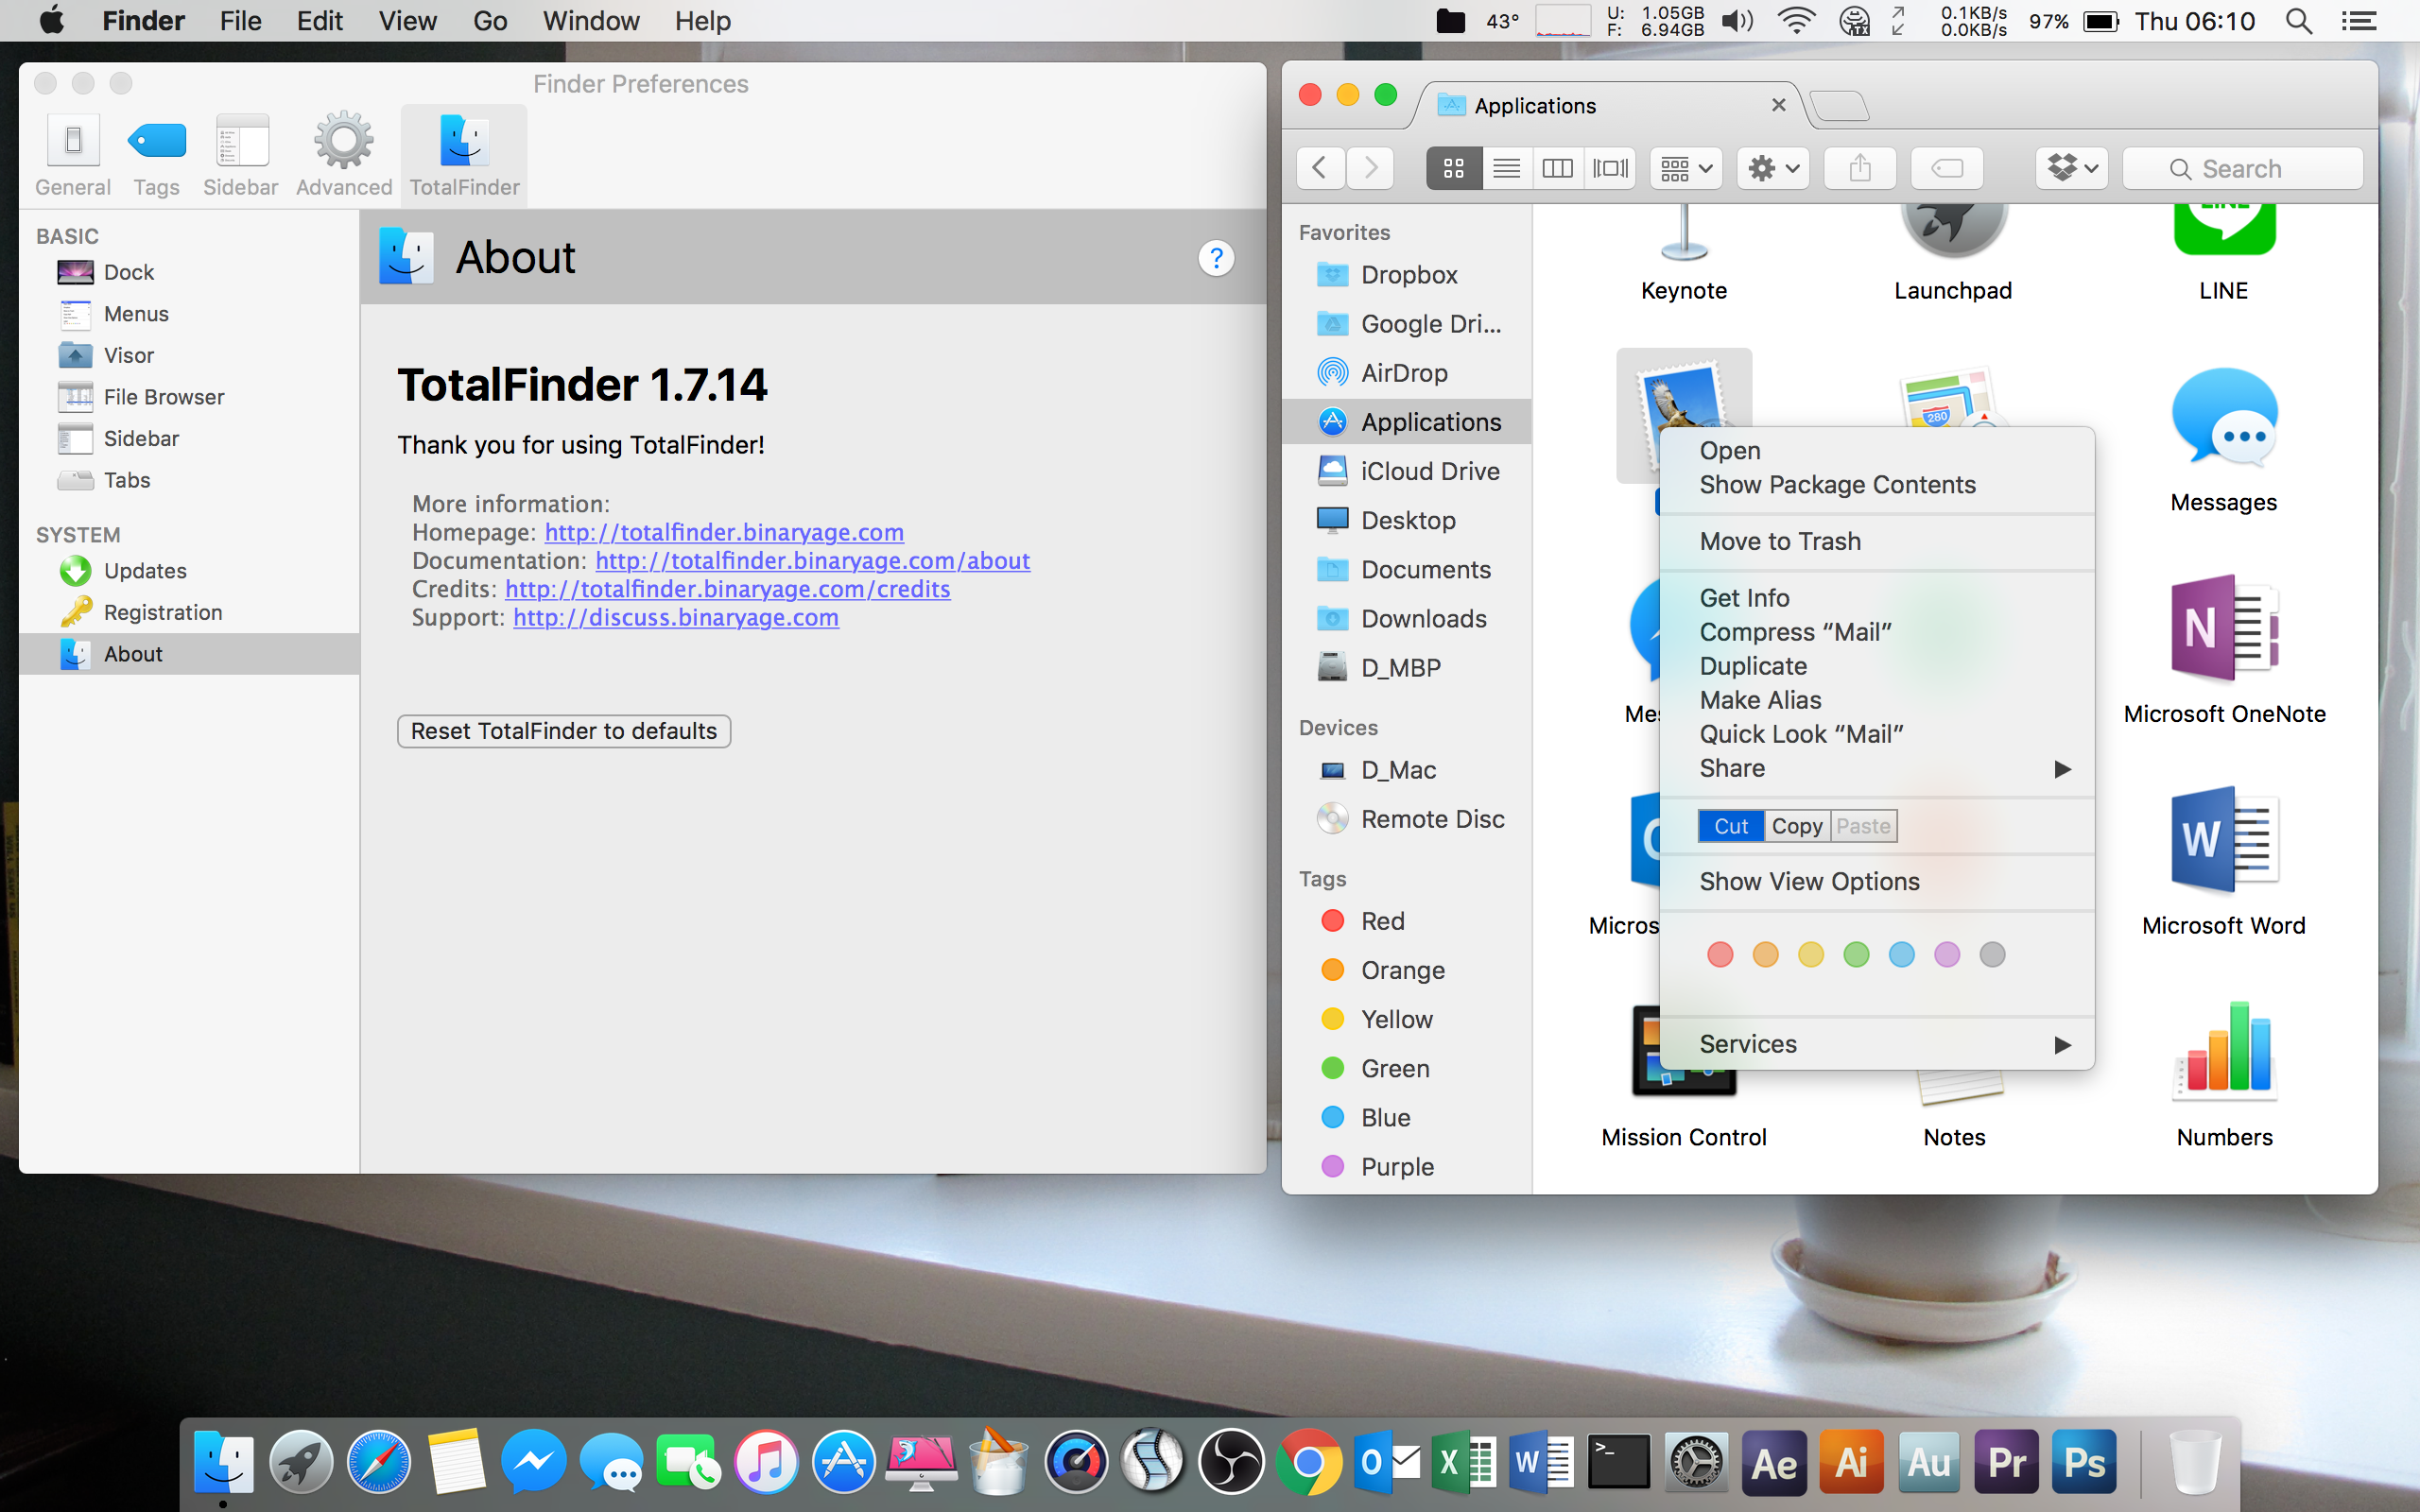This screenshot has width=2420, height=1512.
Task: Select Menus in TotalFinder Basic list
Action: [x=189, y=314]
